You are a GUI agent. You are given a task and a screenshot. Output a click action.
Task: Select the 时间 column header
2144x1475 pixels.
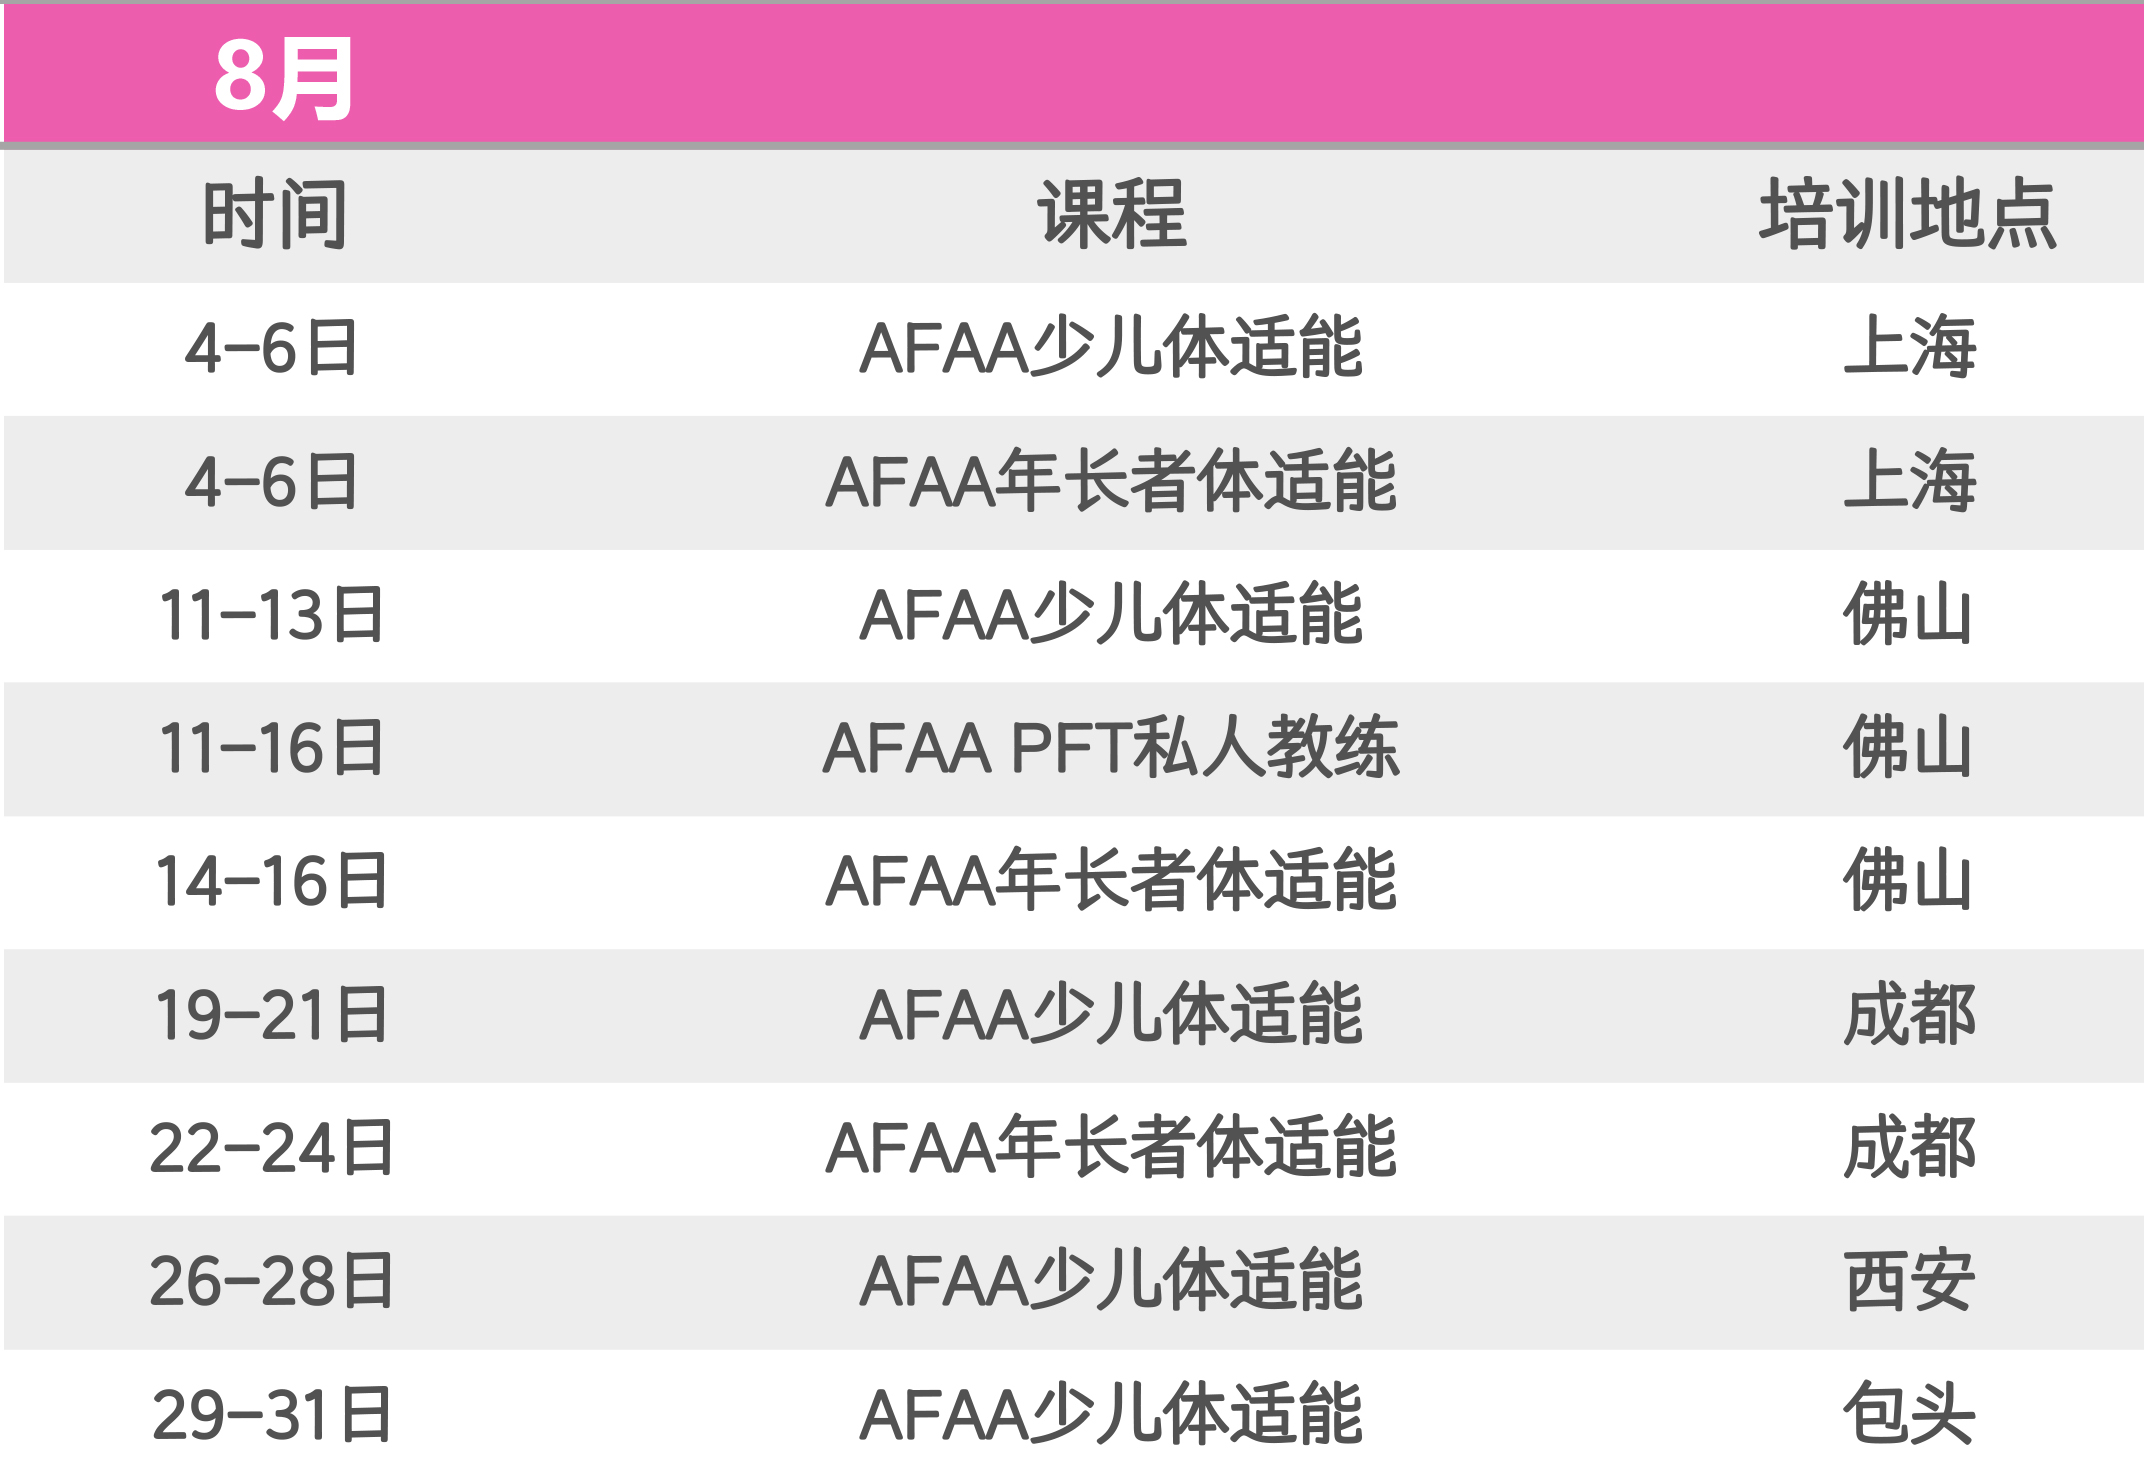point(275,214)
